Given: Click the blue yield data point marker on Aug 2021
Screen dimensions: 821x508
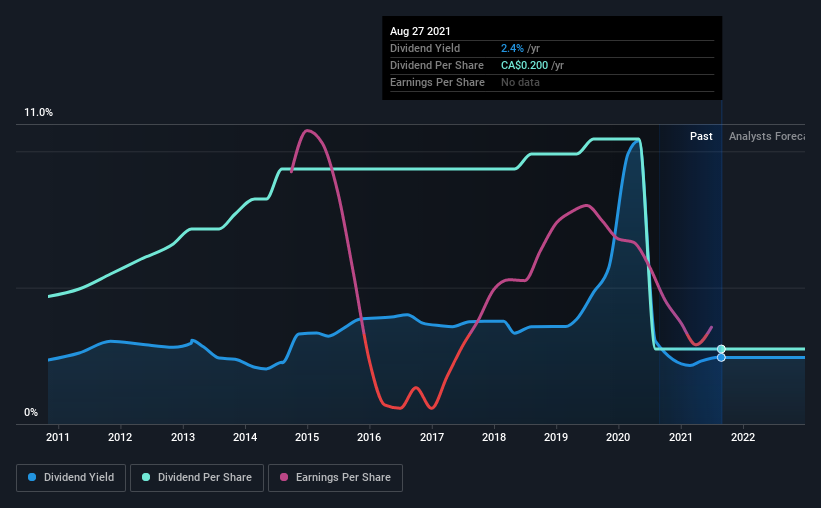Looking at the screenshot, I should pos(721,357).
